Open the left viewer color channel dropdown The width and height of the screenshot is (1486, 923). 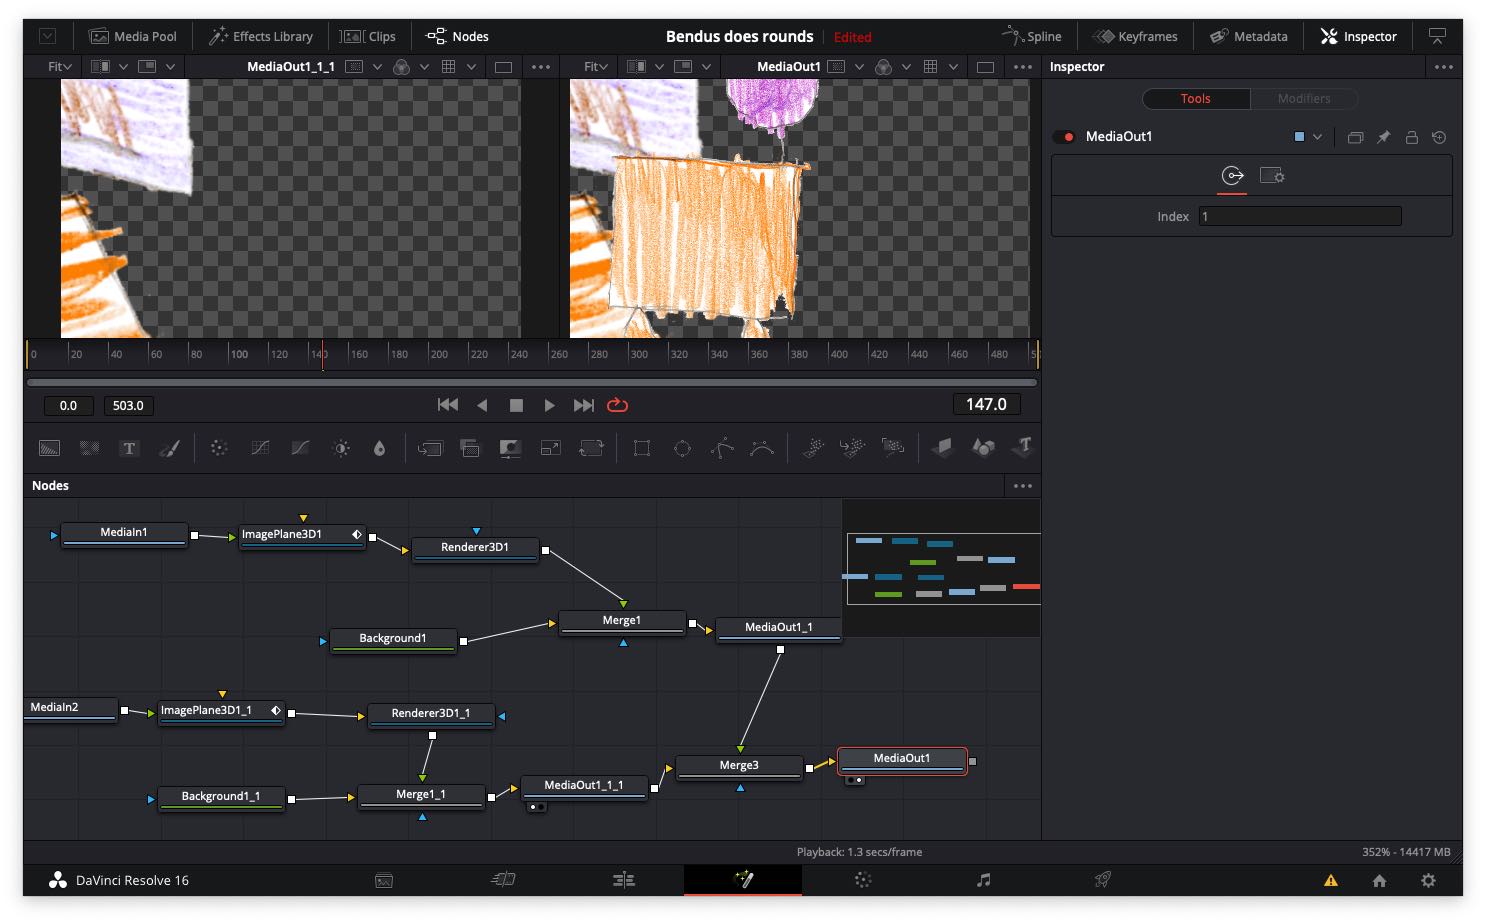[x=424, y=67]
